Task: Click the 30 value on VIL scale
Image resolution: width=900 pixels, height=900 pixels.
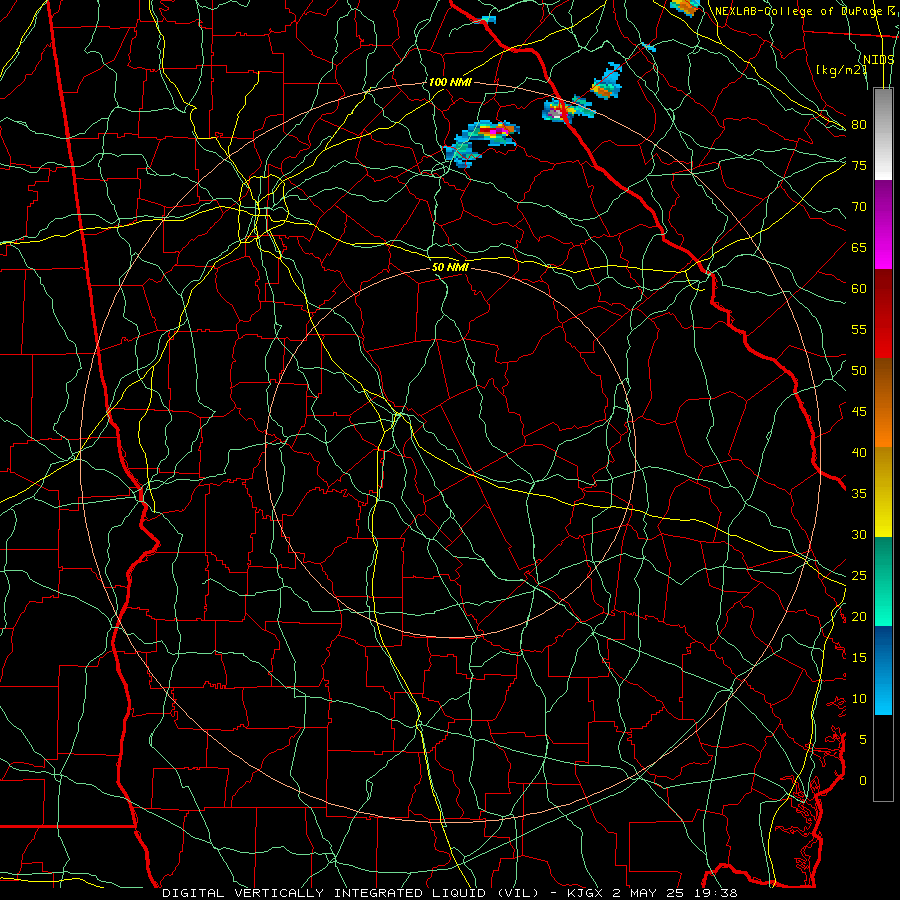Action: coord(859,534)
